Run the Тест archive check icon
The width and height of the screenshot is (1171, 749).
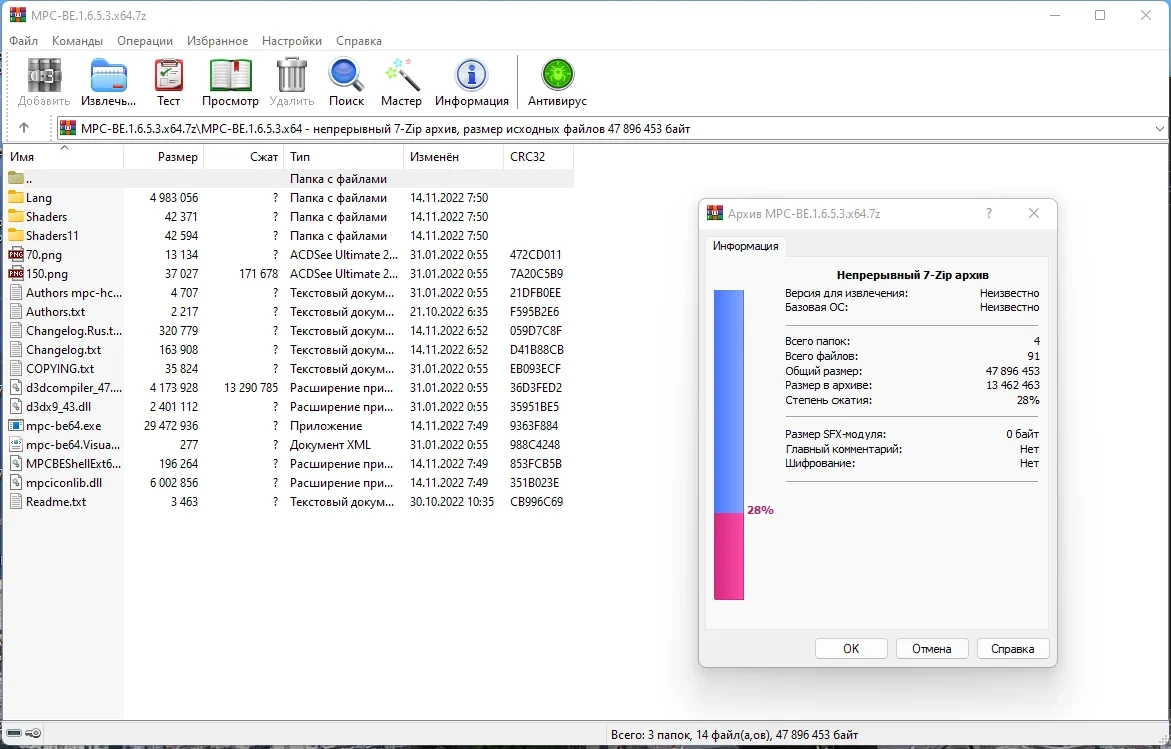(169, 75)
